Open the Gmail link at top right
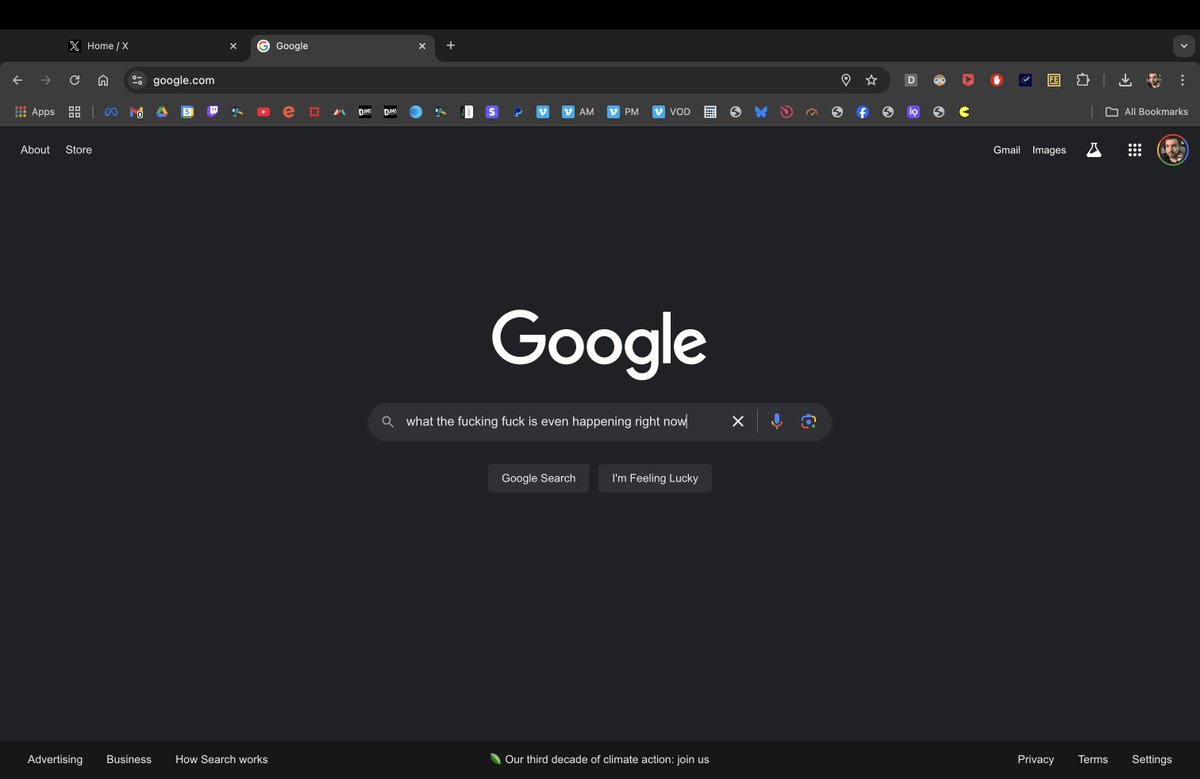 point(1006,150)
